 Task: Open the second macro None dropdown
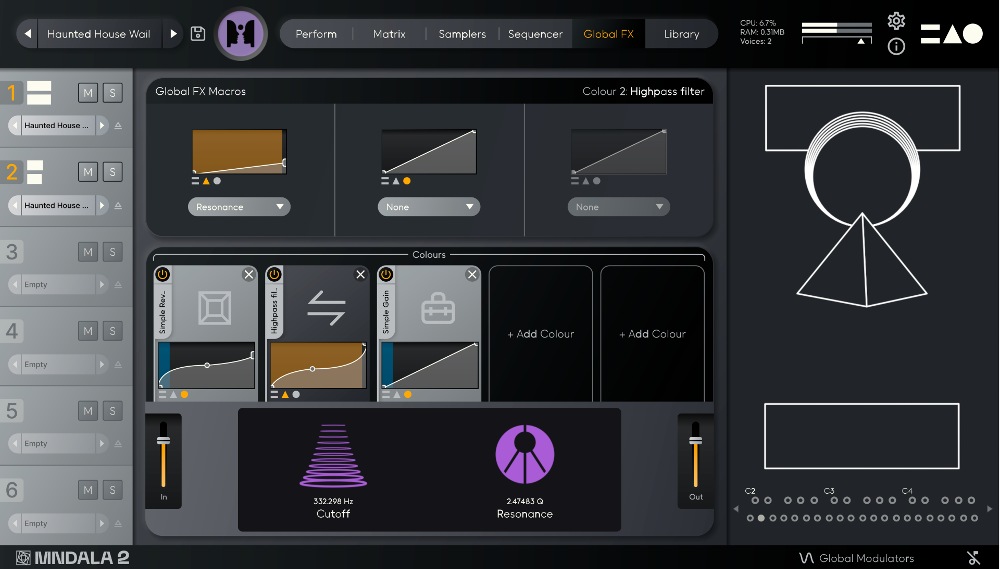[x=429, y=207]
